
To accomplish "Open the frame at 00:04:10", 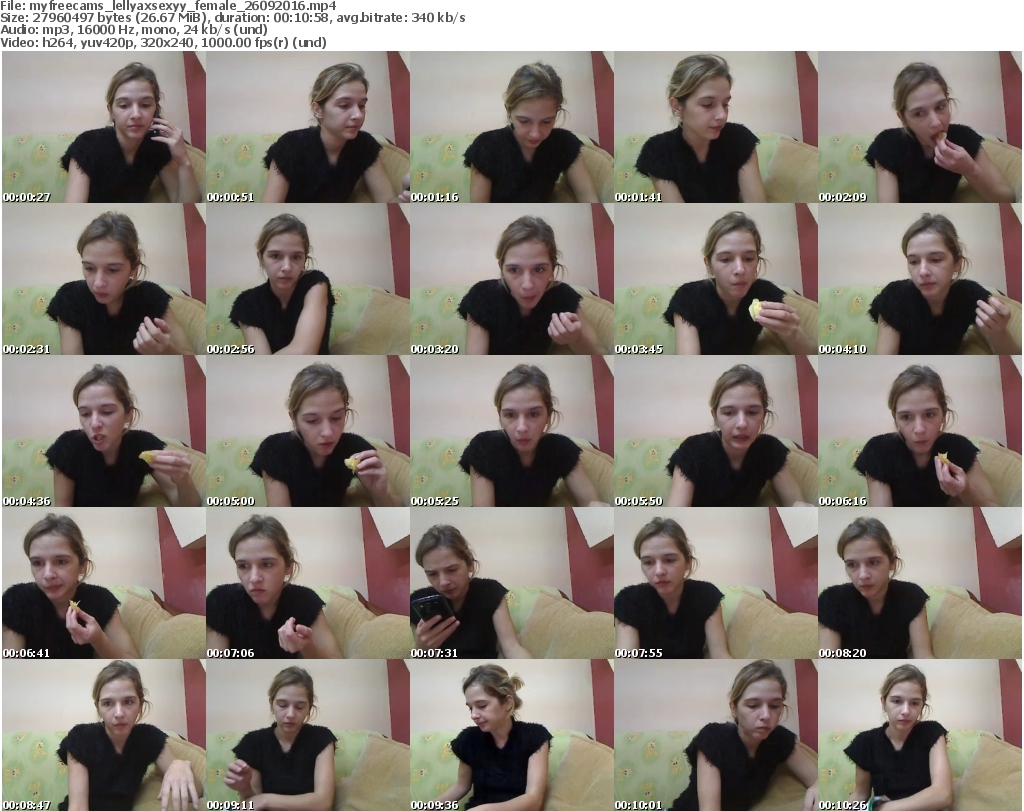I will (x=920, y=279).
